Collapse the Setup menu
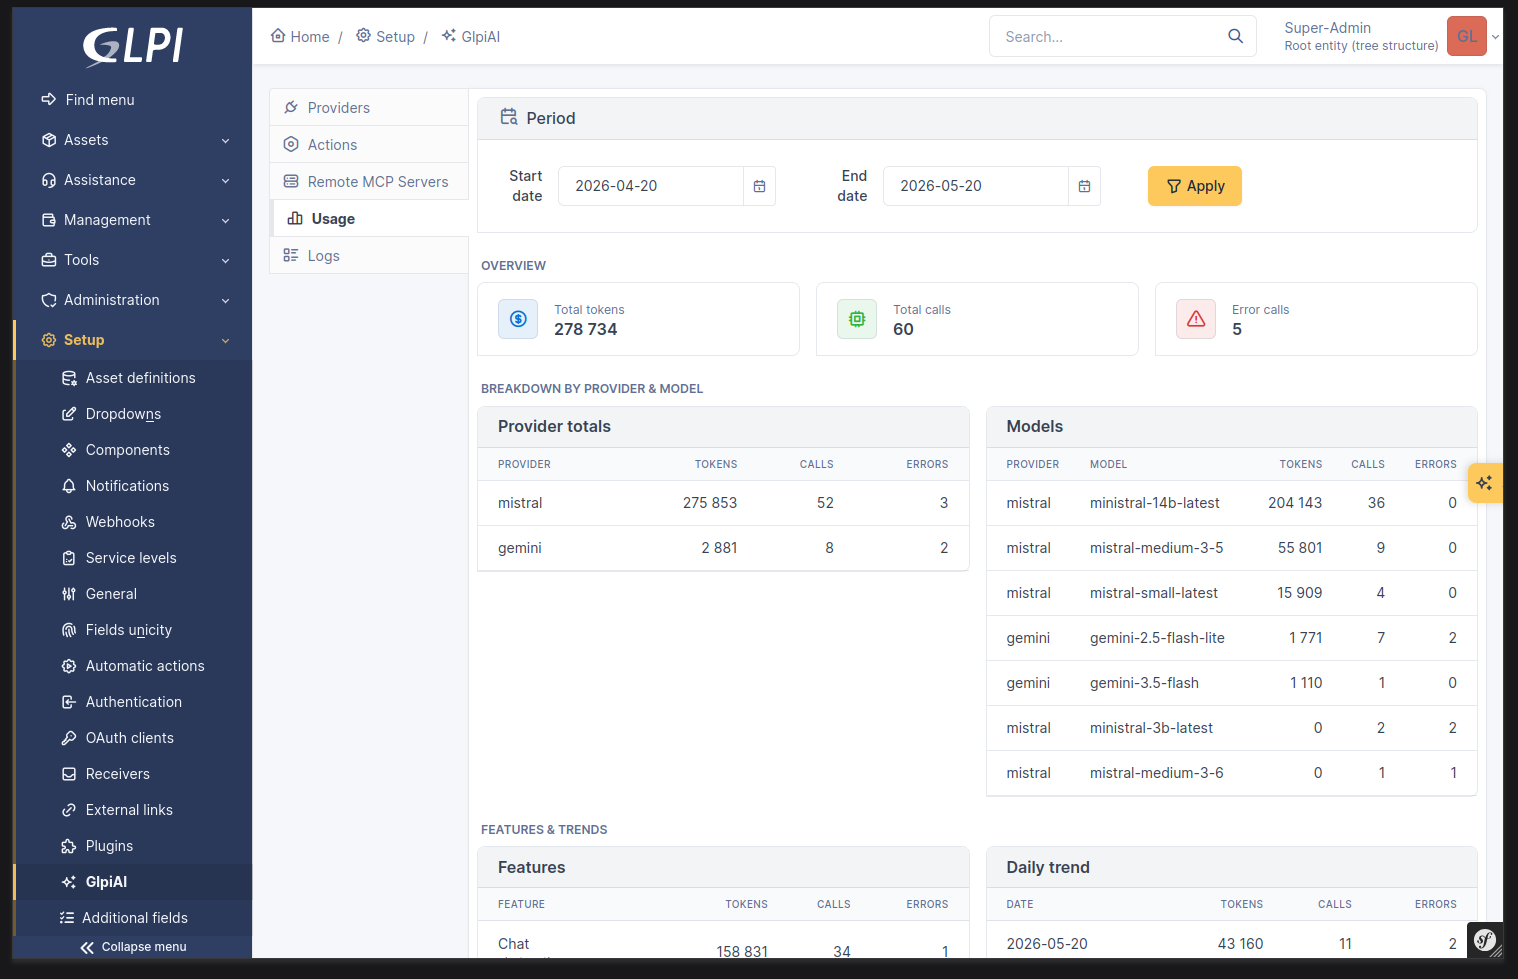 click(134, 340)
